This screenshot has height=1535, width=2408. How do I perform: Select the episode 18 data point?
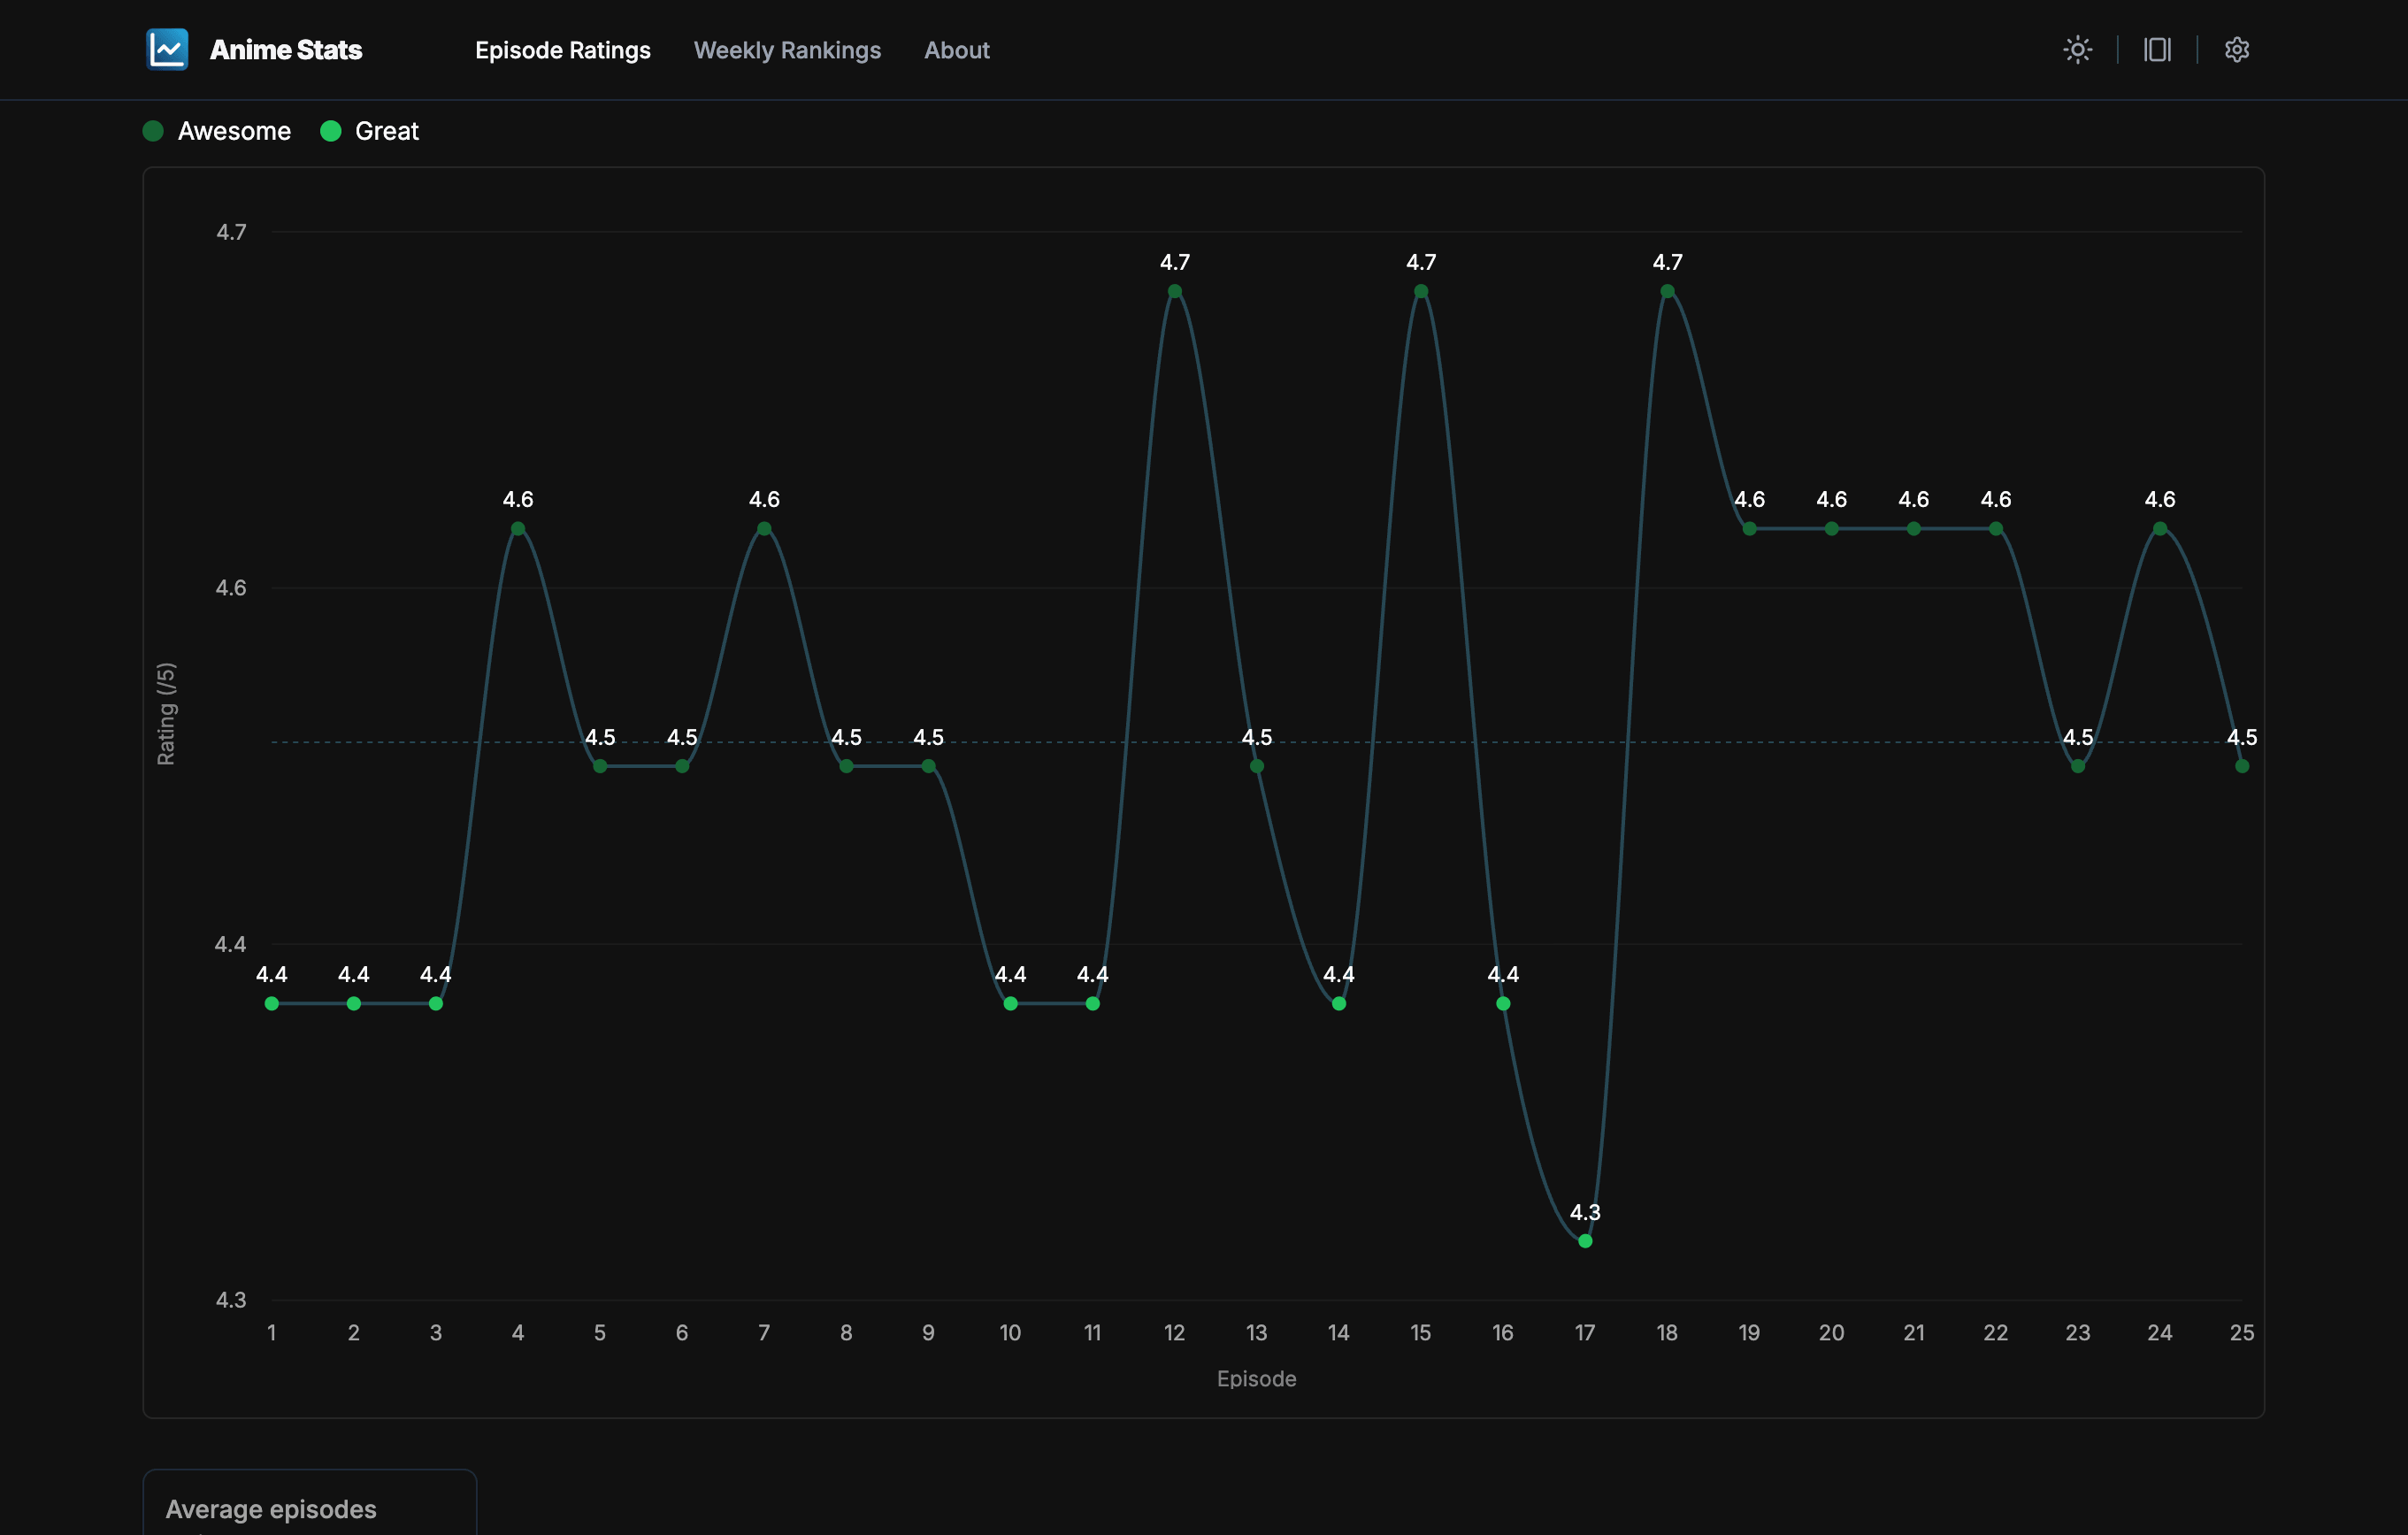[1667, 292]
